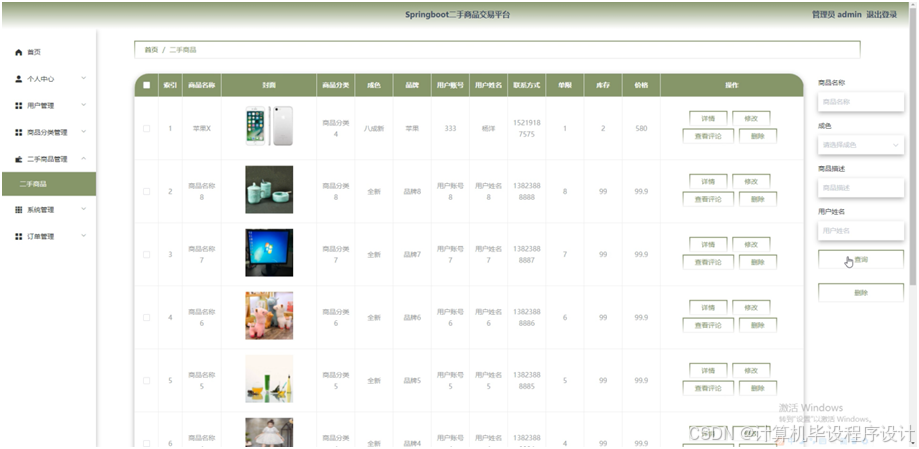The image size is (919, 449).
Task: Click 删除 in the 商品名称6 row
Action: [x=758, y=325]
